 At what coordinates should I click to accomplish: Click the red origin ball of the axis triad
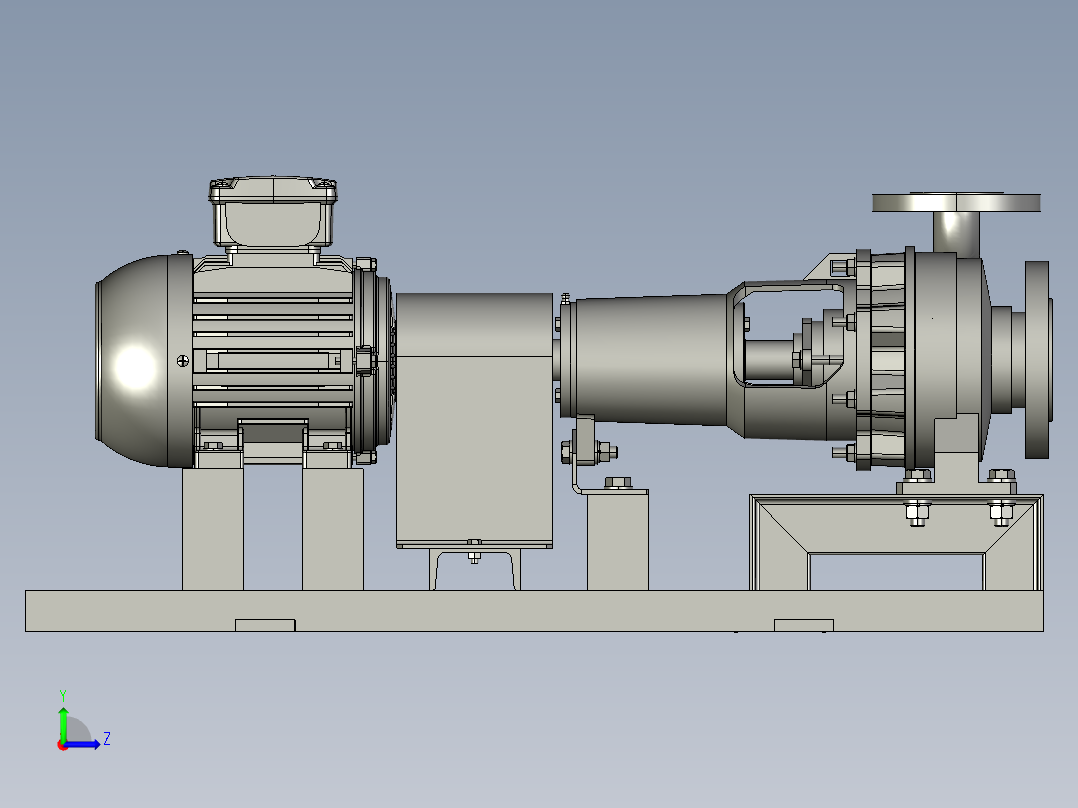click(x=62, y=746)
